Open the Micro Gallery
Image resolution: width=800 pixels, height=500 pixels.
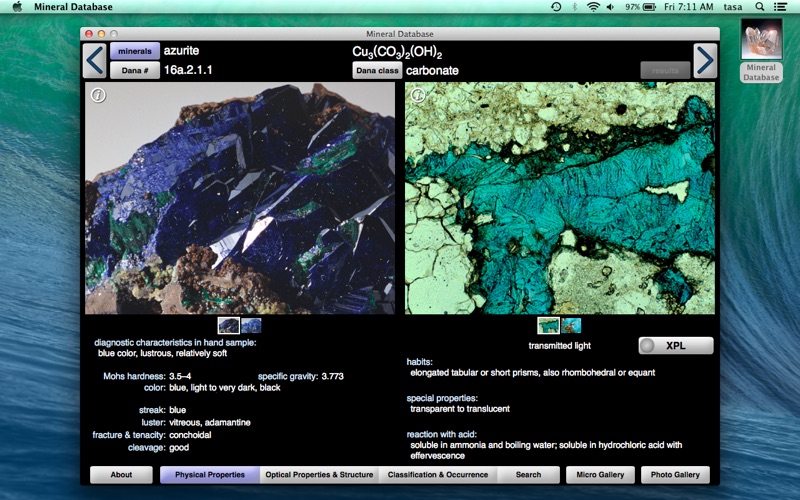(x=600, y=474)
